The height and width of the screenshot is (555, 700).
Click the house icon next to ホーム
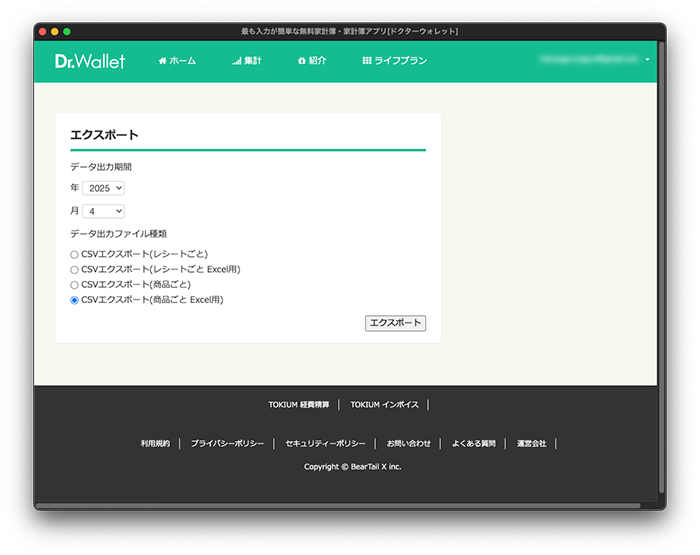[162, 61]
